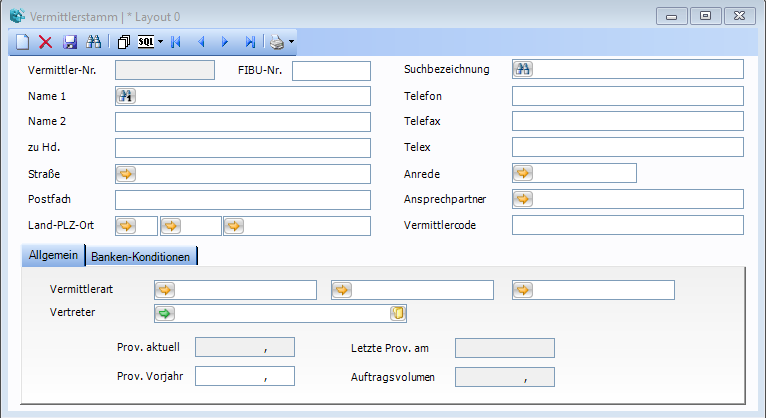The height and width of the screenshot is (418, 766).
Task: Open the printer dropdown arrow
Action: (x=291, y=42)
